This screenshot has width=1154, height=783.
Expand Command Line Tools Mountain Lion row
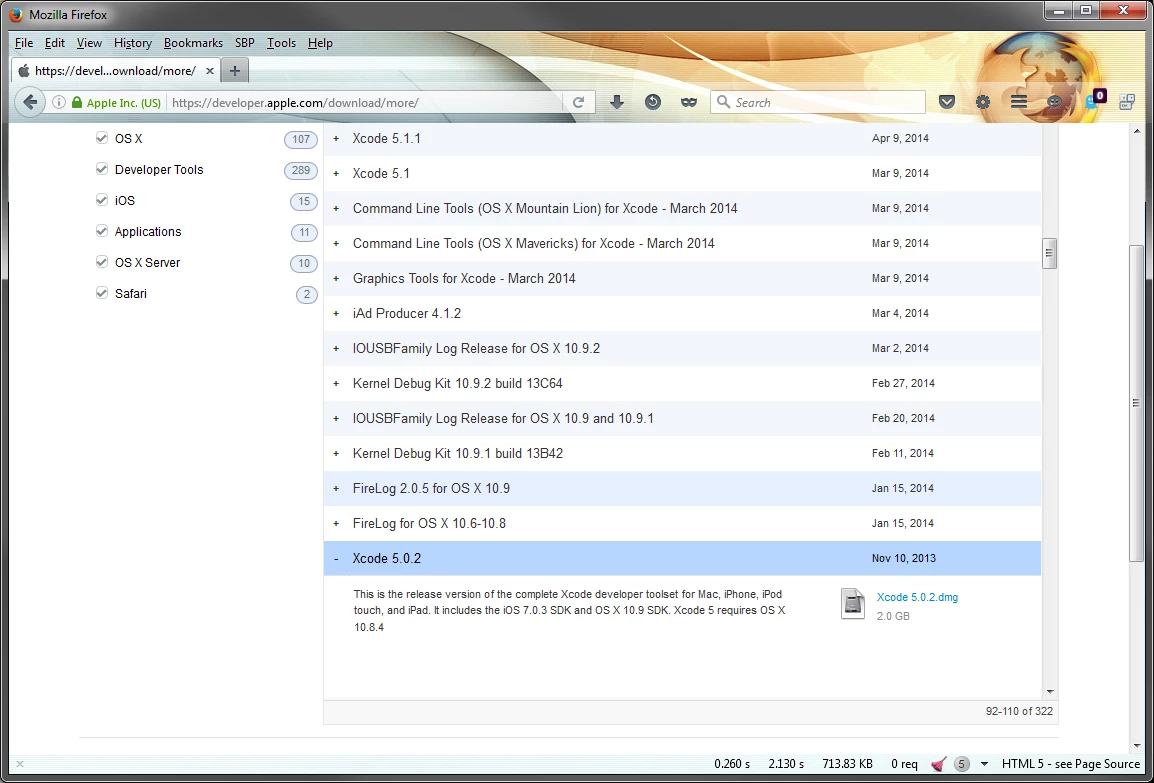click(x=336, y=208)
